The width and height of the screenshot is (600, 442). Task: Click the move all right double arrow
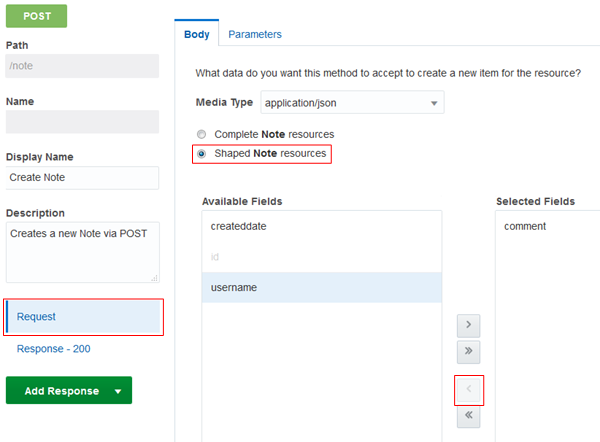click(469, 353)
